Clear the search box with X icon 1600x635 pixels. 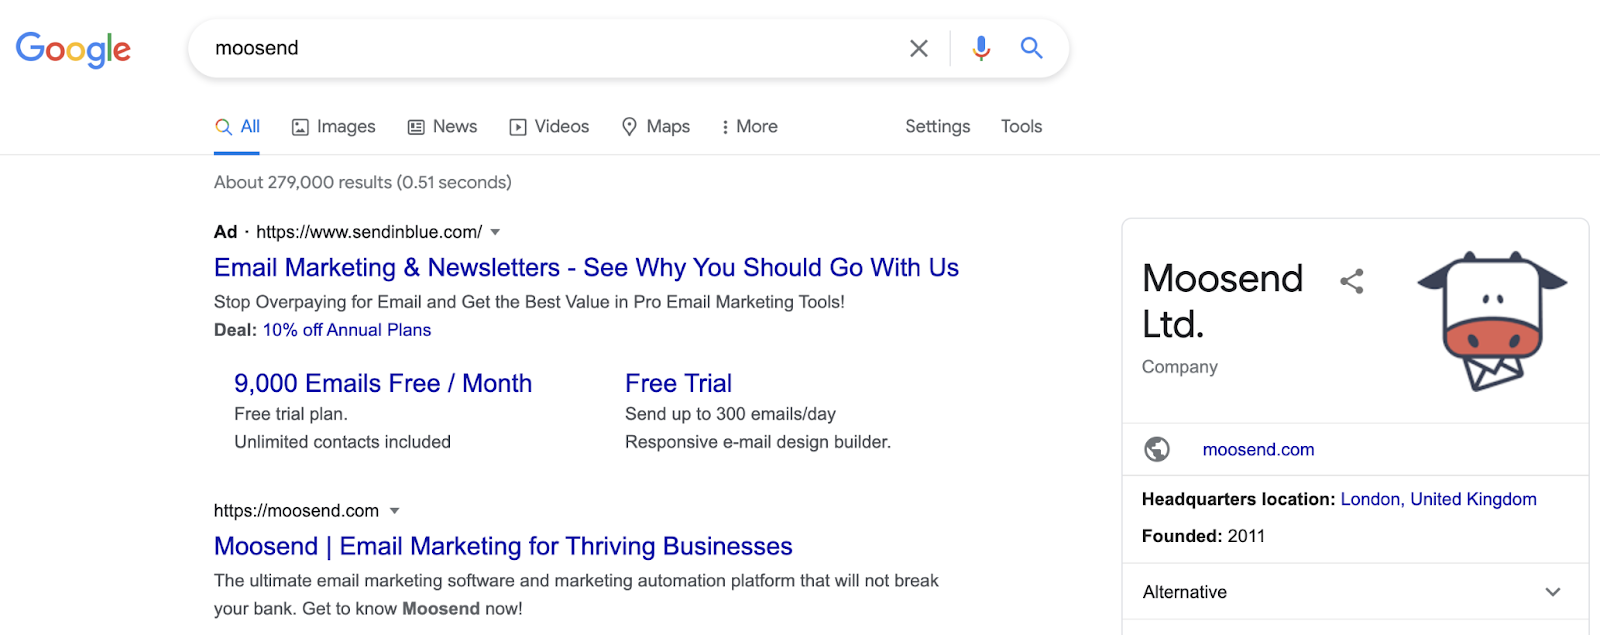point(918,48)
